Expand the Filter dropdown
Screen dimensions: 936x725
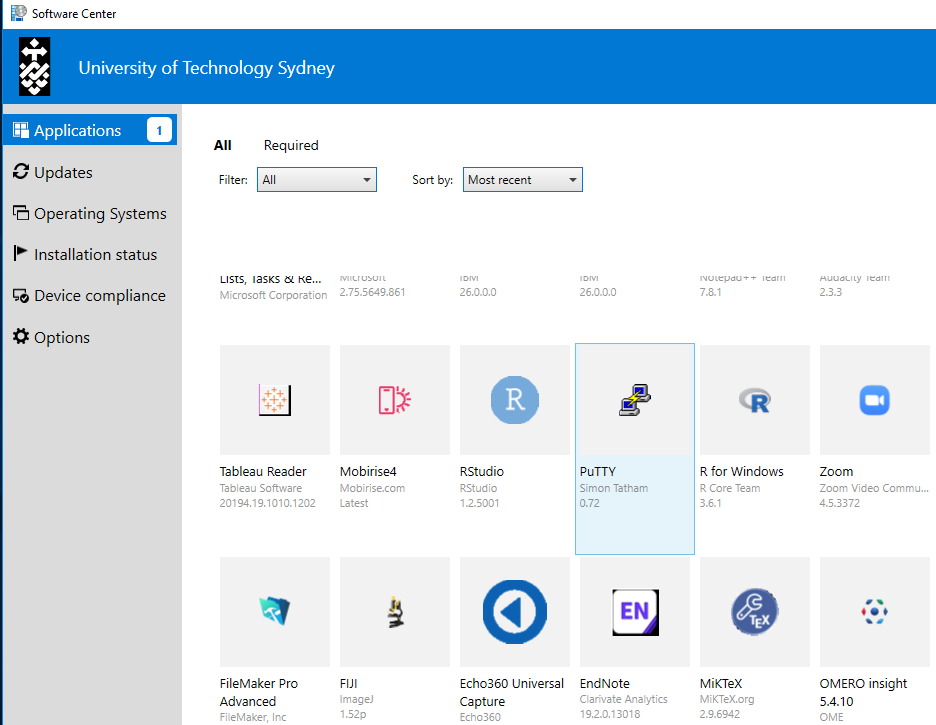click(x=316, y=180)
